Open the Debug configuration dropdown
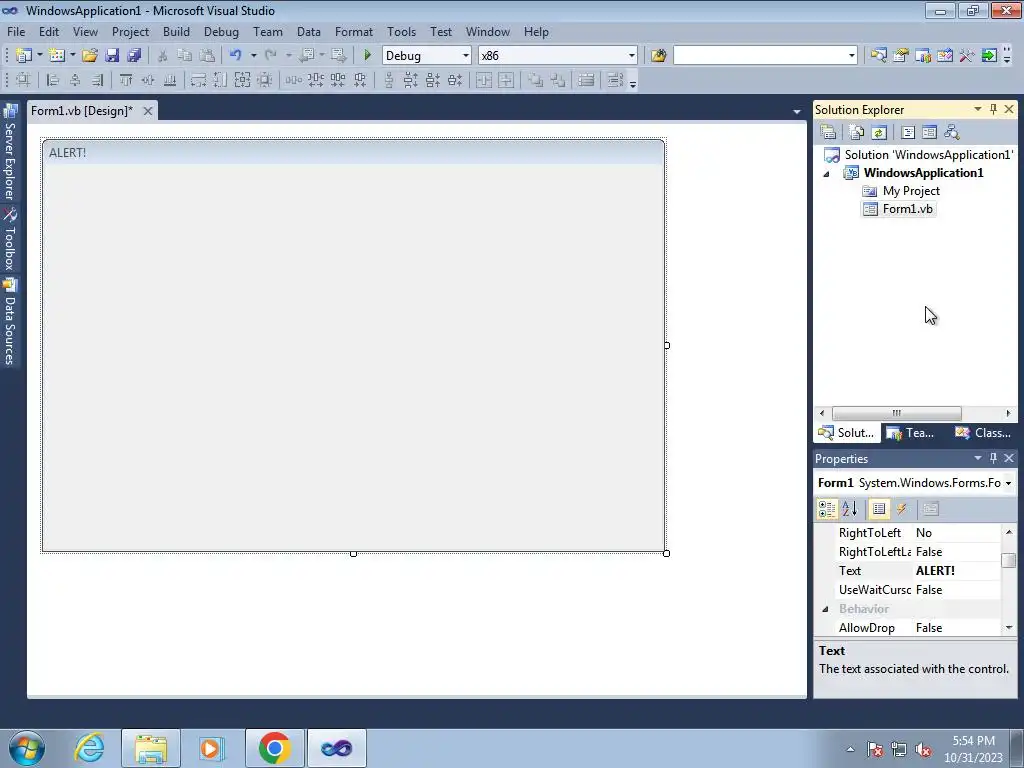 pos(466,56)
